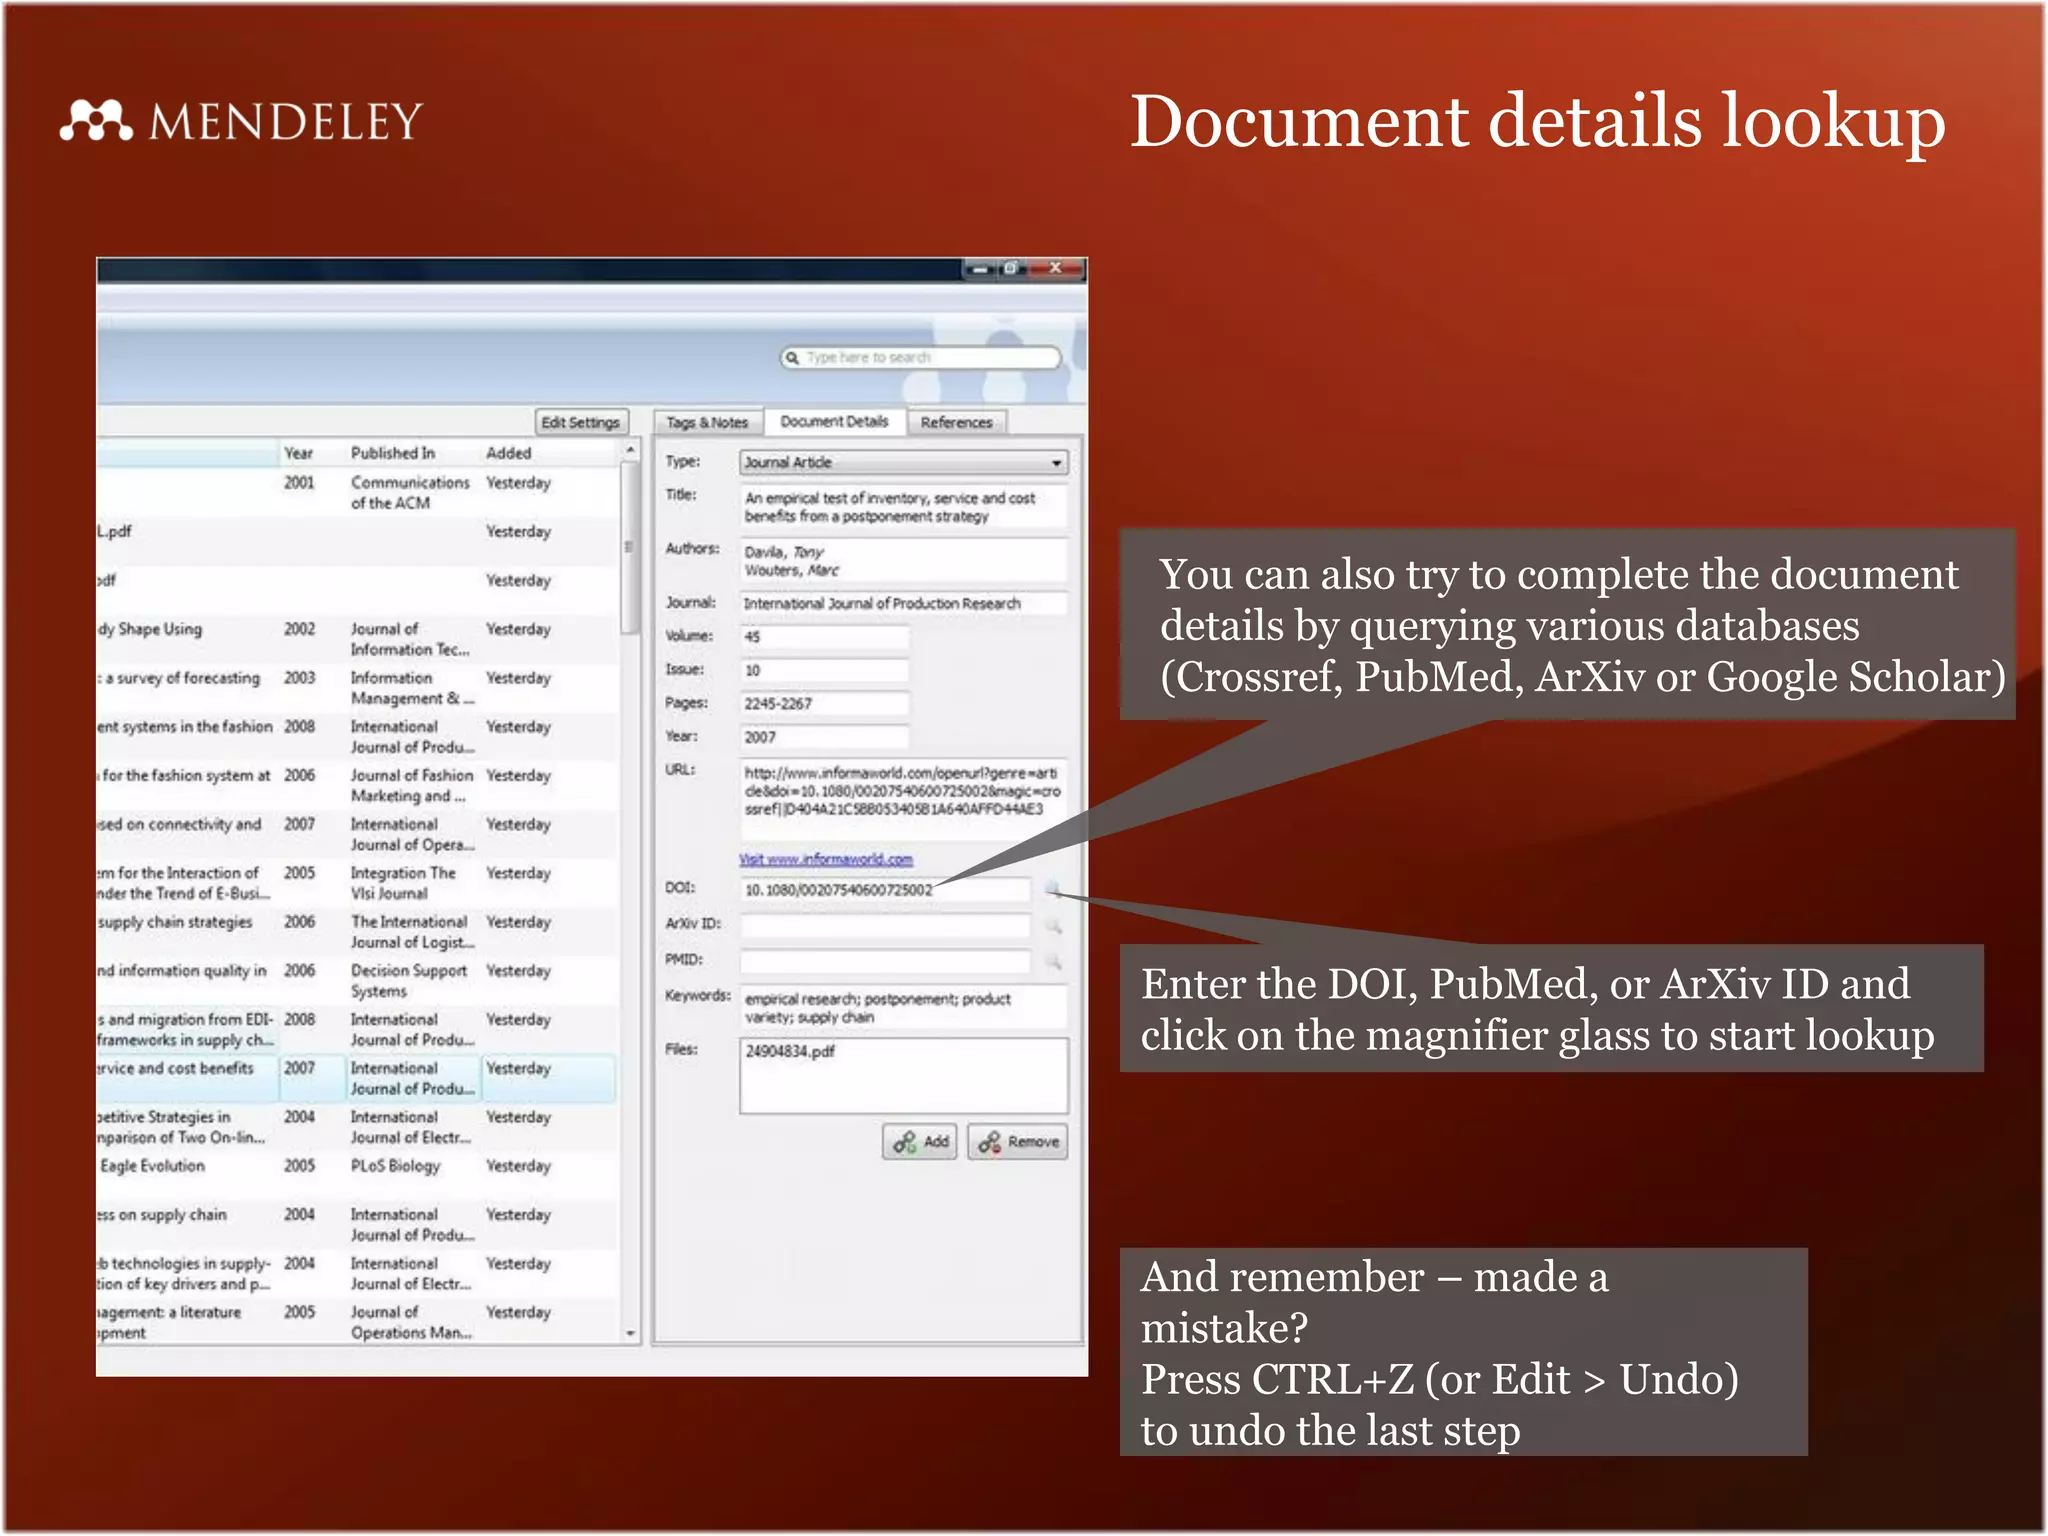Select the highlighted 'rvice and cost benefits' row
The image size is (2048, 1536).
tap(358, 1078)
